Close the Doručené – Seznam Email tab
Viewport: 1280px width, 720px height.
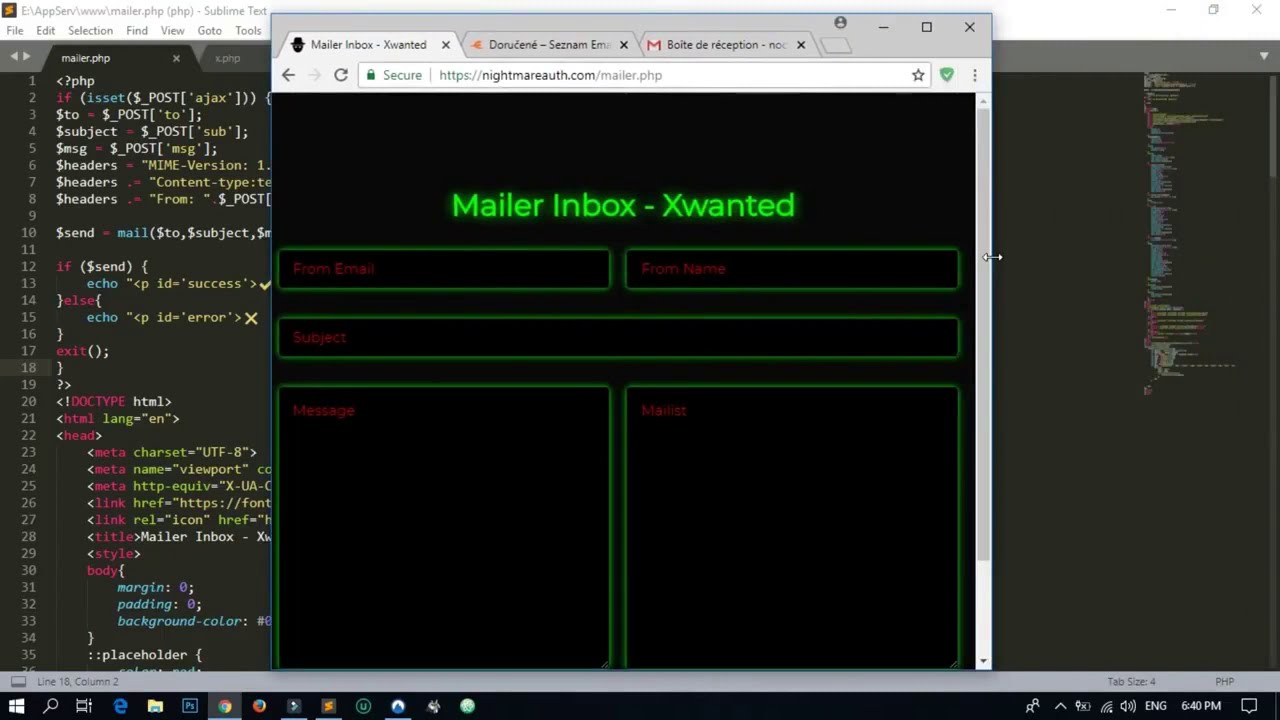[x=624, y=45]
